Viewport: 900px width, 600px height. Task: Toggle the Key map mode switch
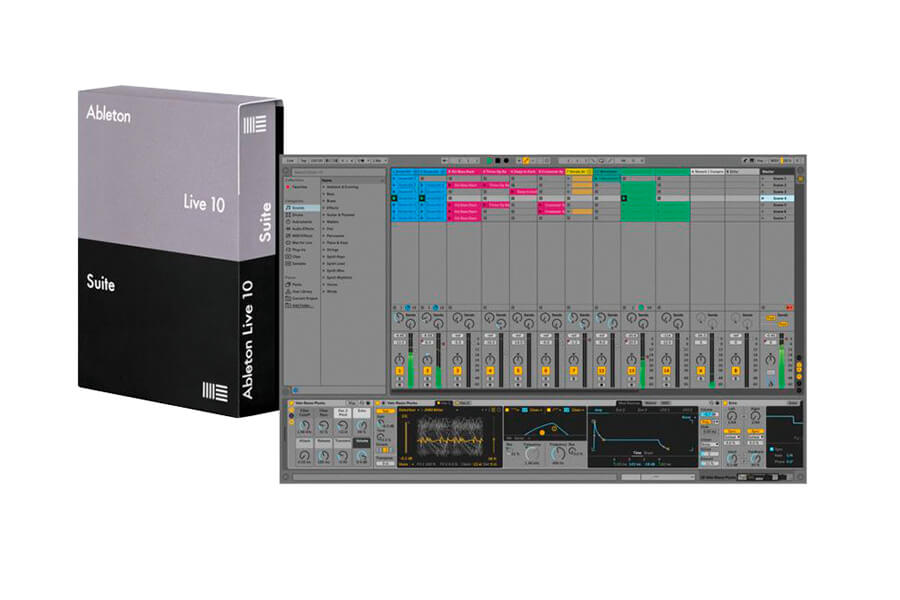760,161
